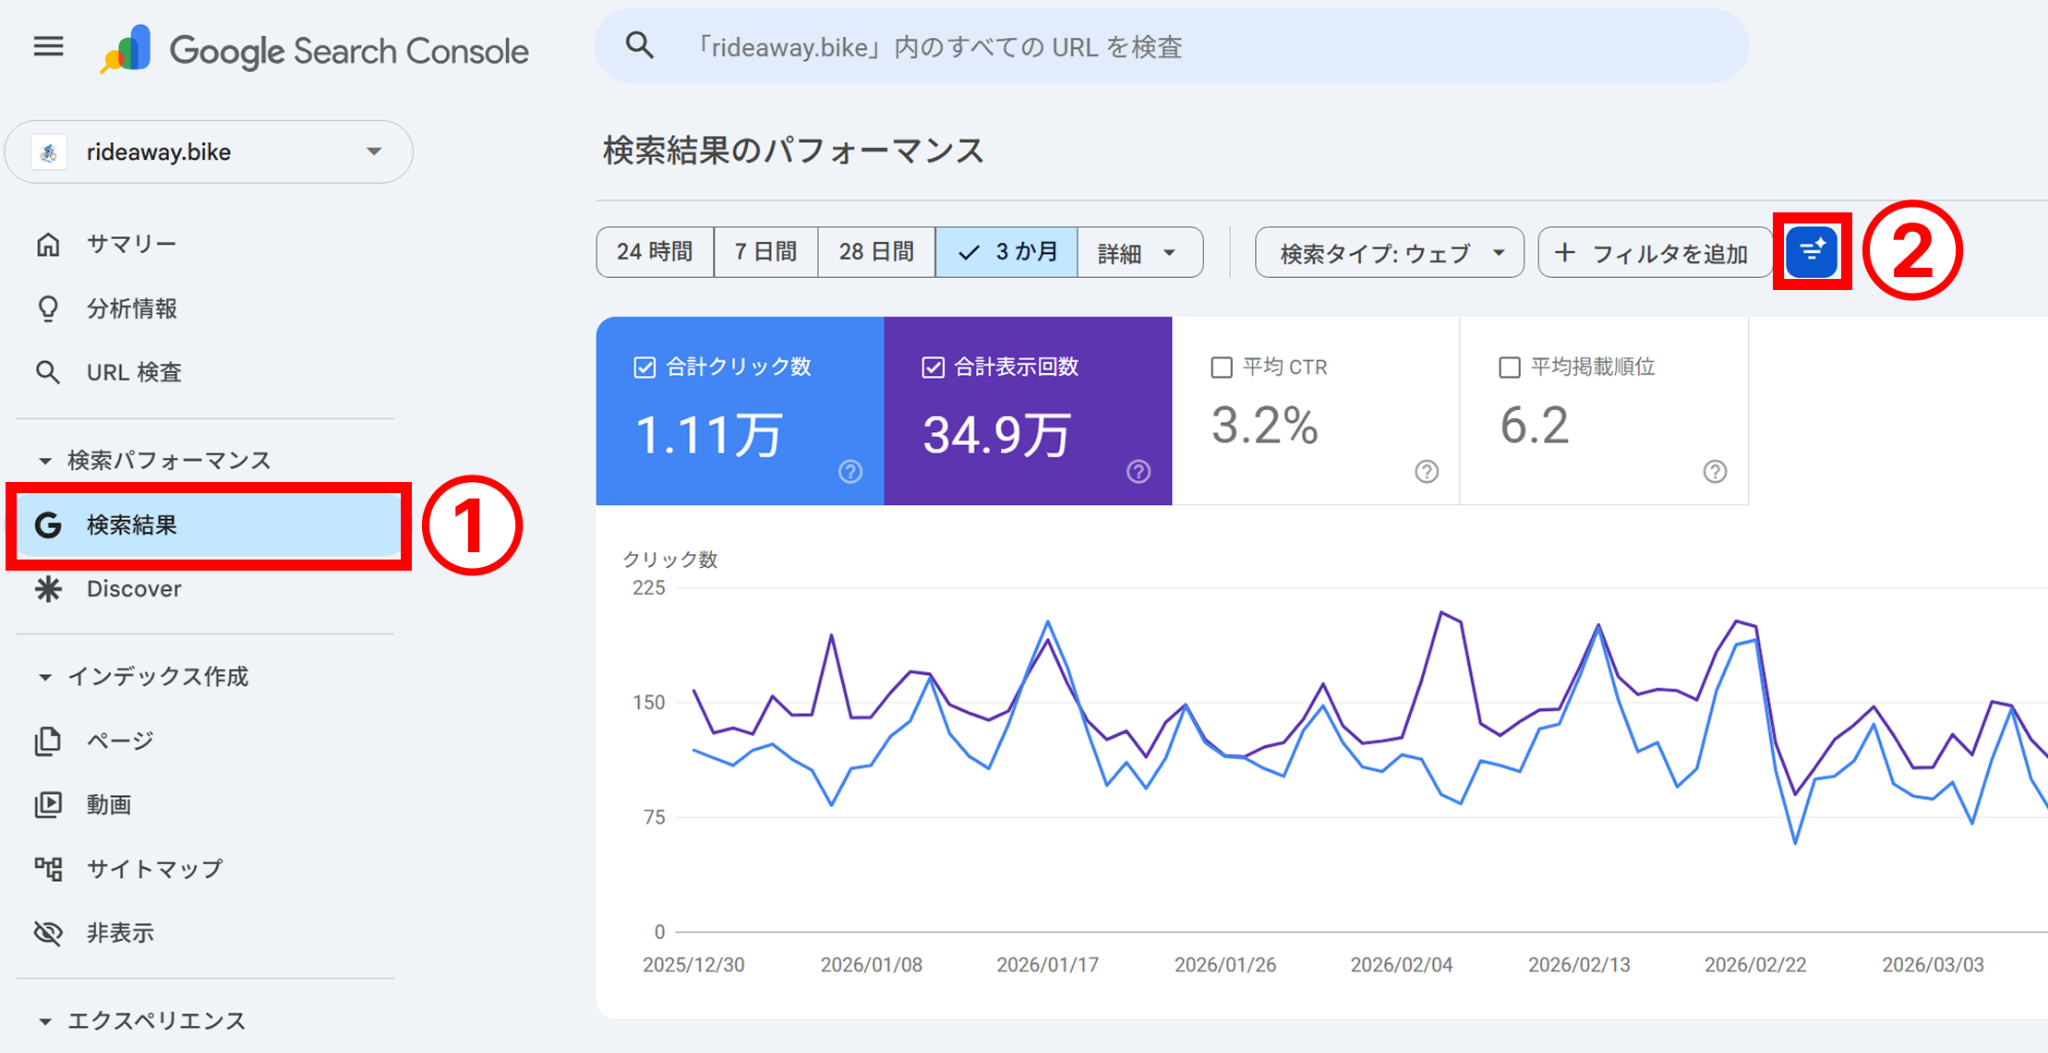
Task: Open the Discover report
Action: [x=133, y=588]
